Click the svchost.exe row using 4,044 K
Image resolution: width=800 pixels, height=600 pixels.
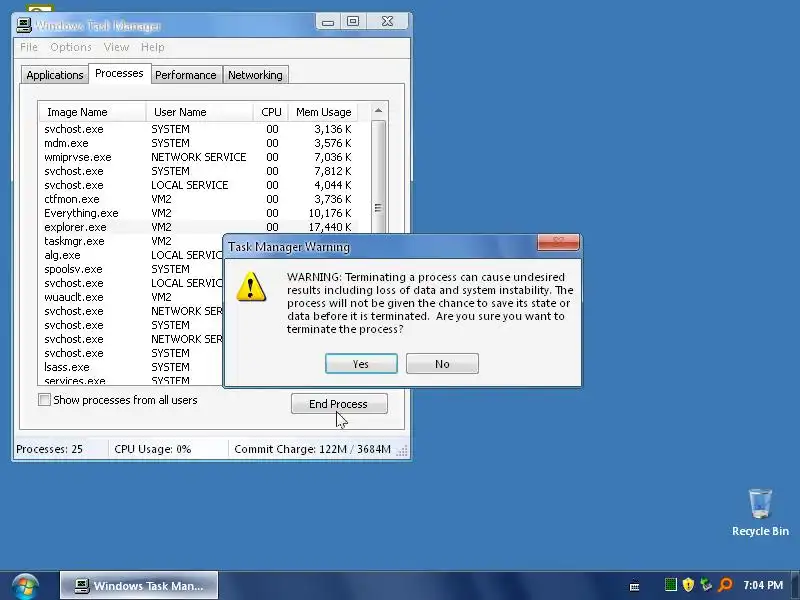[x=198, y=185]
